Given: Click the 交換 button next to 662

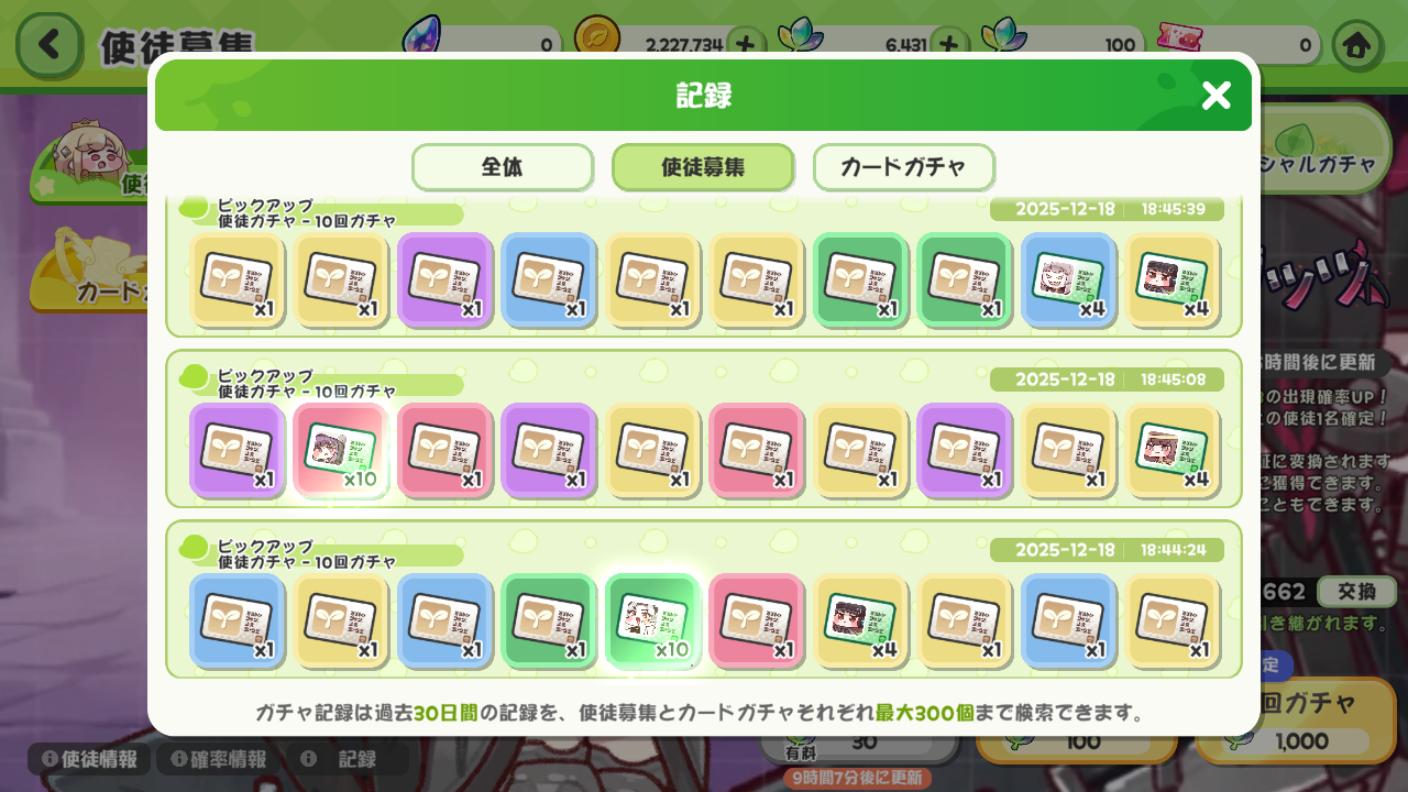Looking at the screenshot, I should (x=1355, y=591).
